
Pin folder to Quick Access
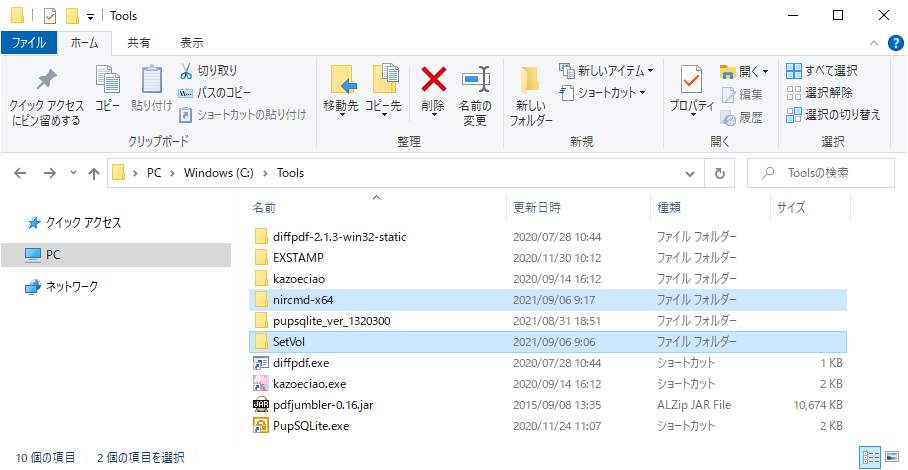pyautogui.click(x=46, y=97)
